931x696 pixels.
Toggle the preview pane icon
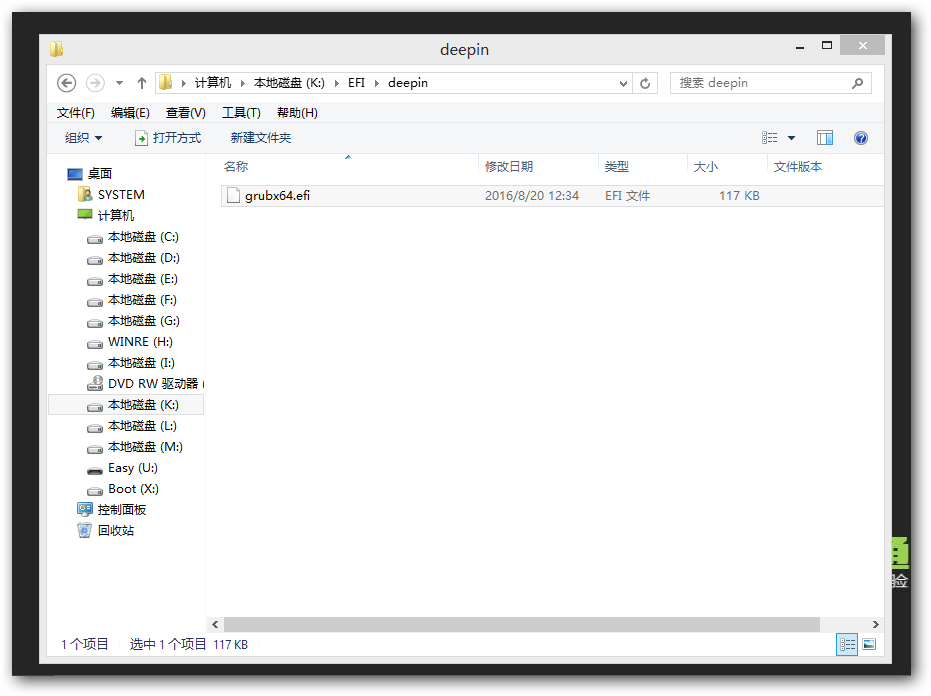pos(825,138)
